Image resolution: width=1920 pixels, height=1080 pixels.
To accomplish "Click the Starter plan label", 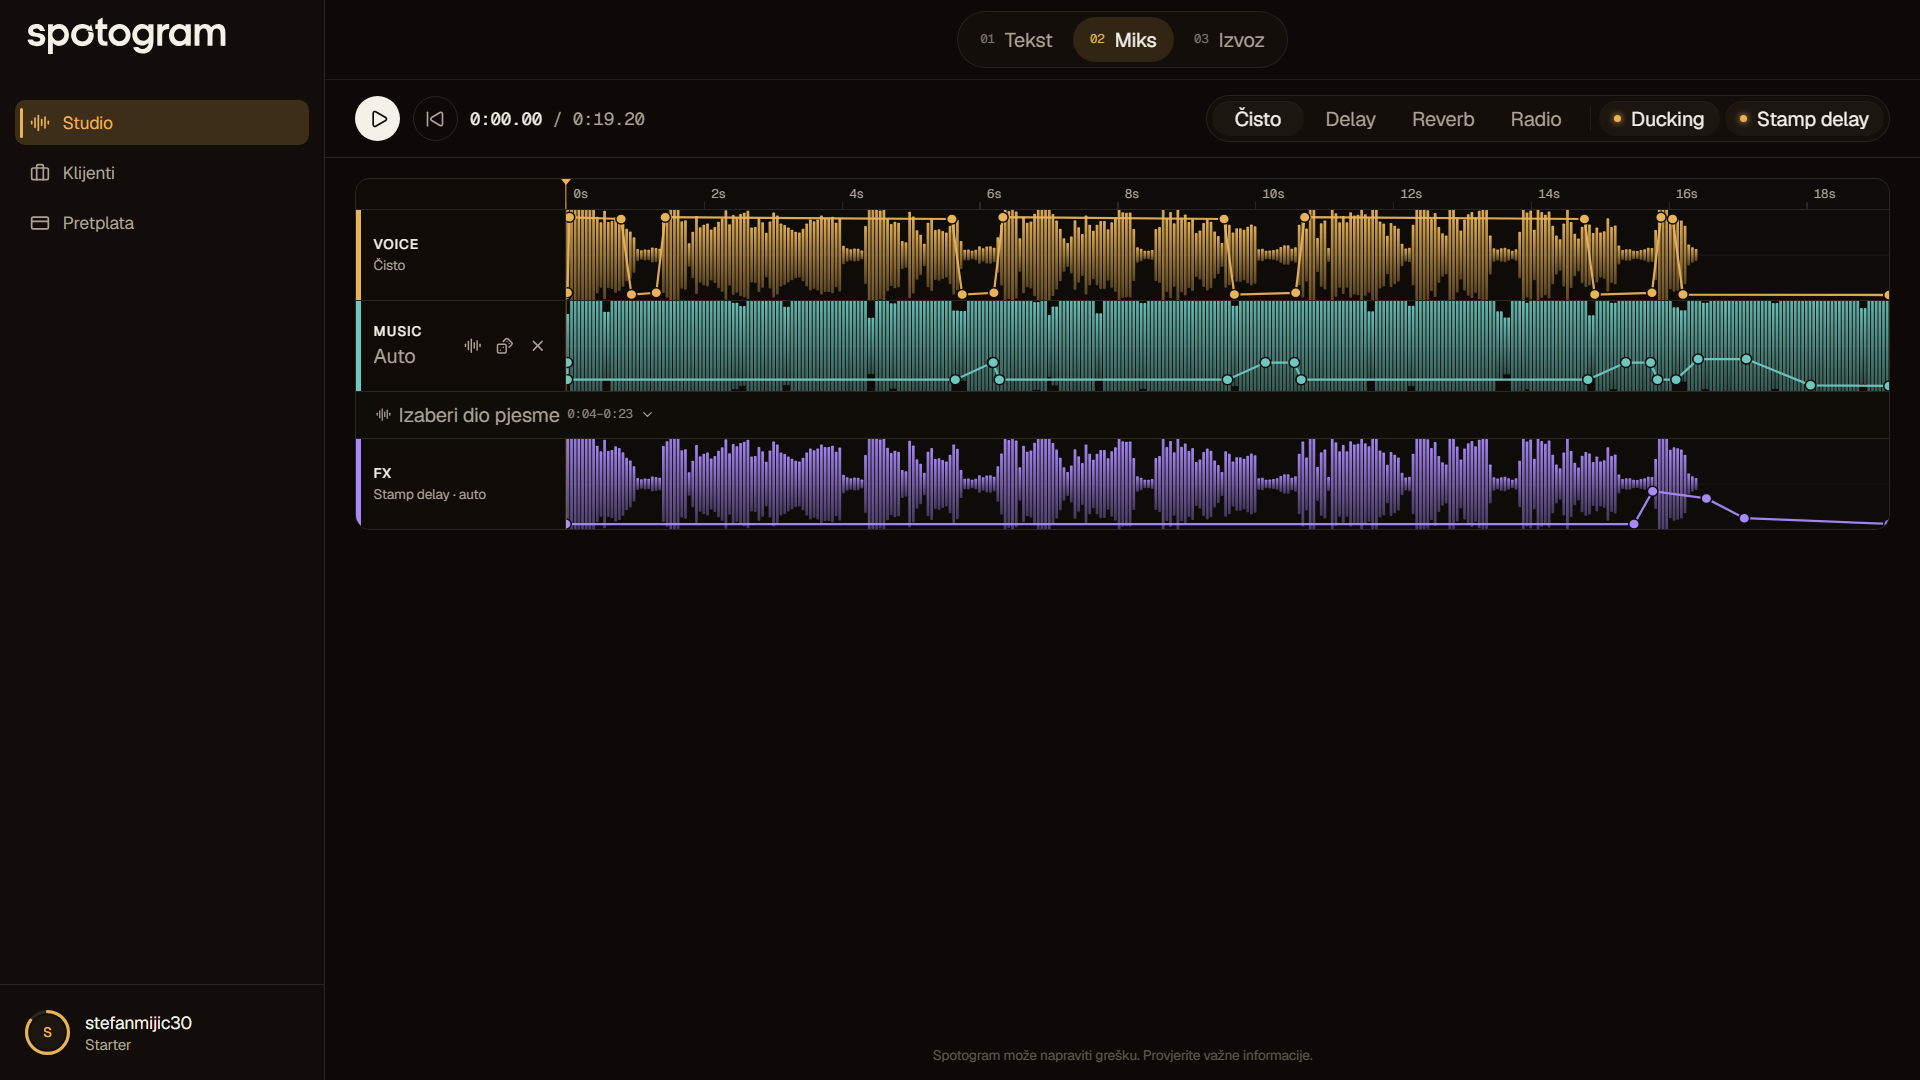I will coord(108,1045).
